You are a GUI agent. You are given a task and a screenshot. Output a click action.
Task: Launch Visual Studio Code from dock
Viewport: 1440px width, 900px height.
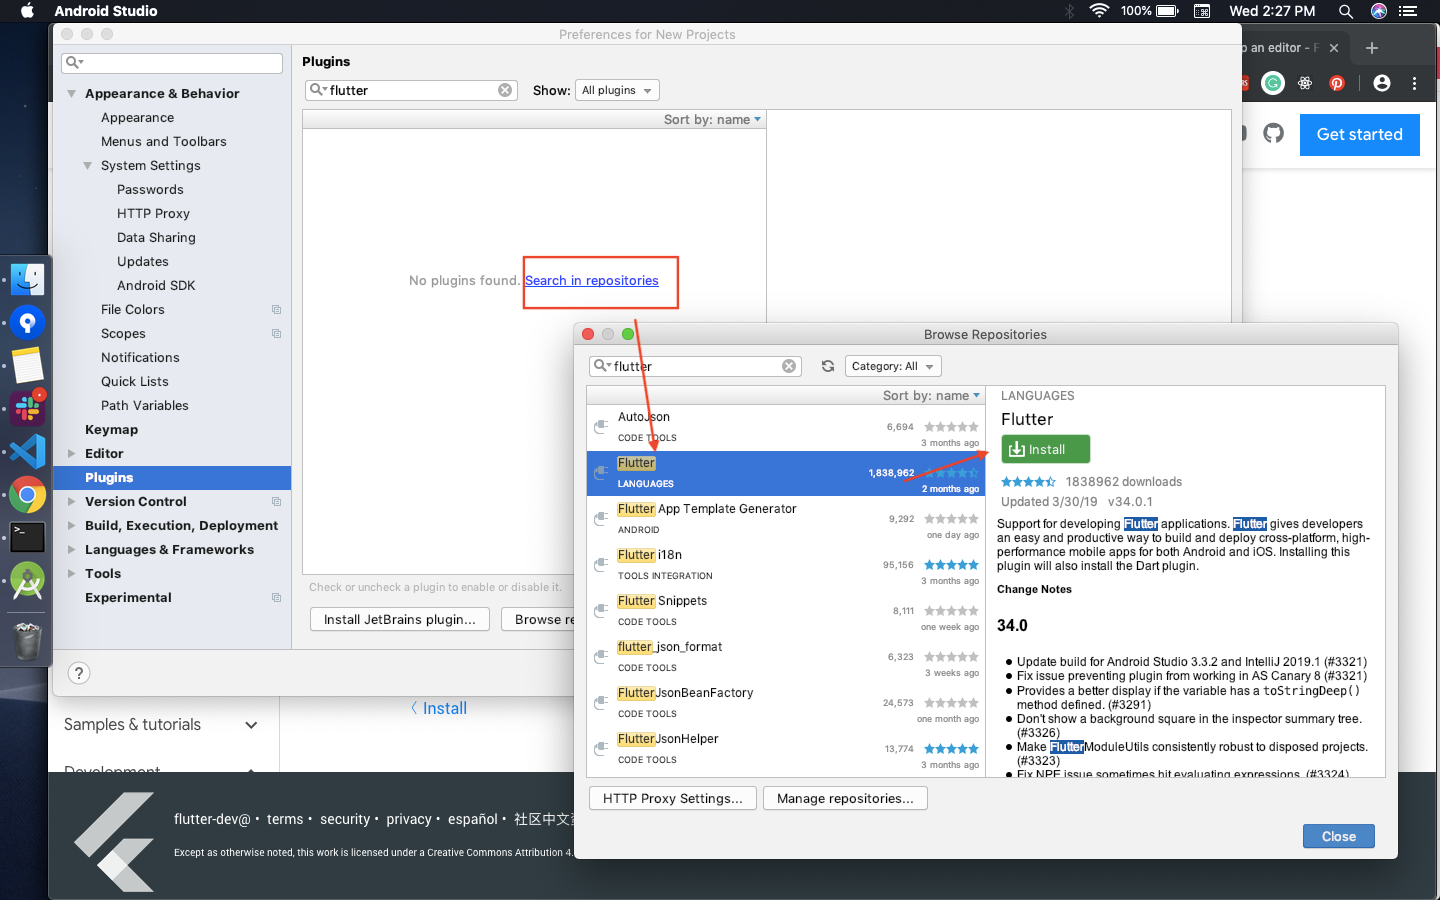click(27, 452)
